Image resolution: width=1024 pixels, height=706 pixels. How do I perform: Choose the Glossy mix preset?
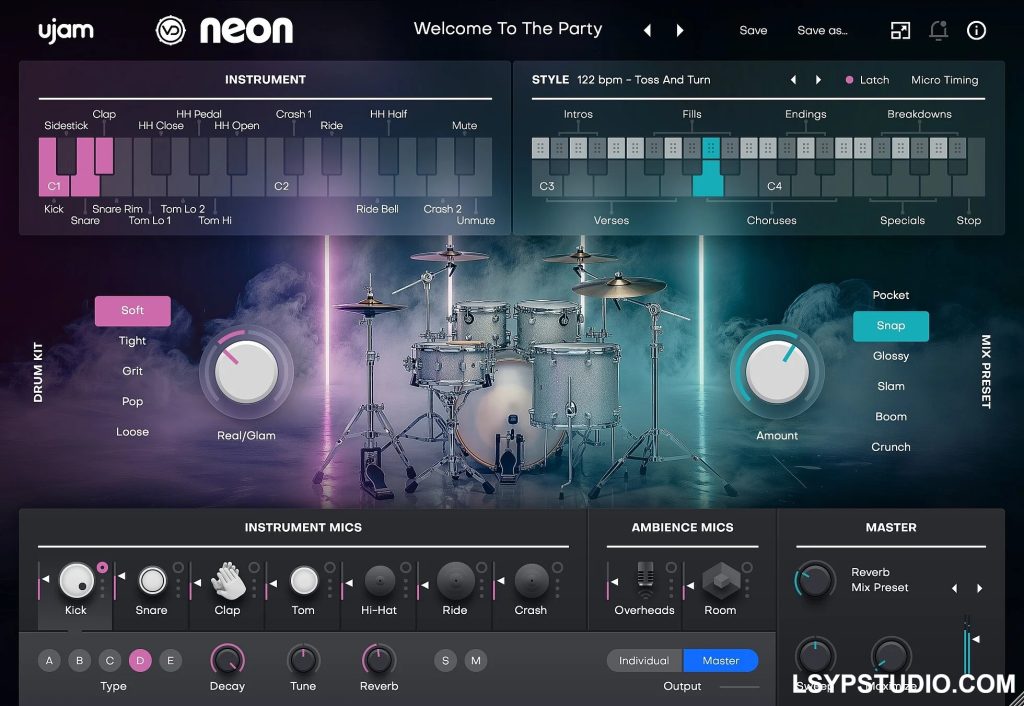tap(891, 355)
